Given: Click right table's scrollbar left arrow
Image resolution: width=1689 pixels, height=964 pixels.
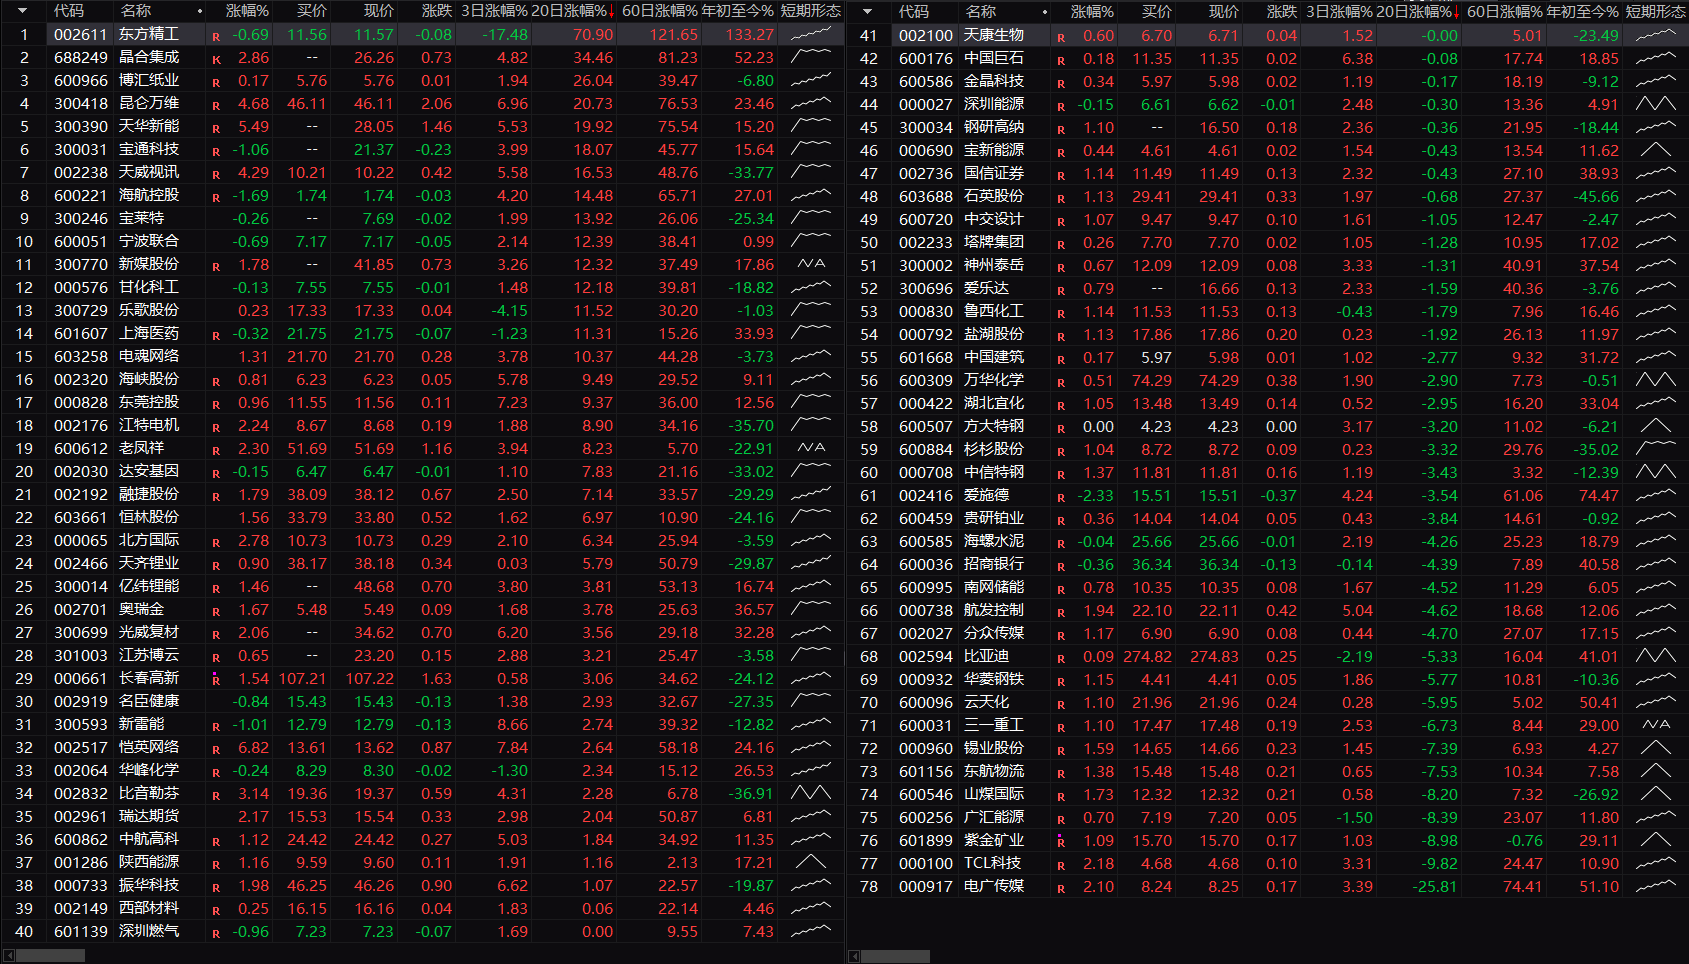Looking at the screenshot, I should 854,956.
